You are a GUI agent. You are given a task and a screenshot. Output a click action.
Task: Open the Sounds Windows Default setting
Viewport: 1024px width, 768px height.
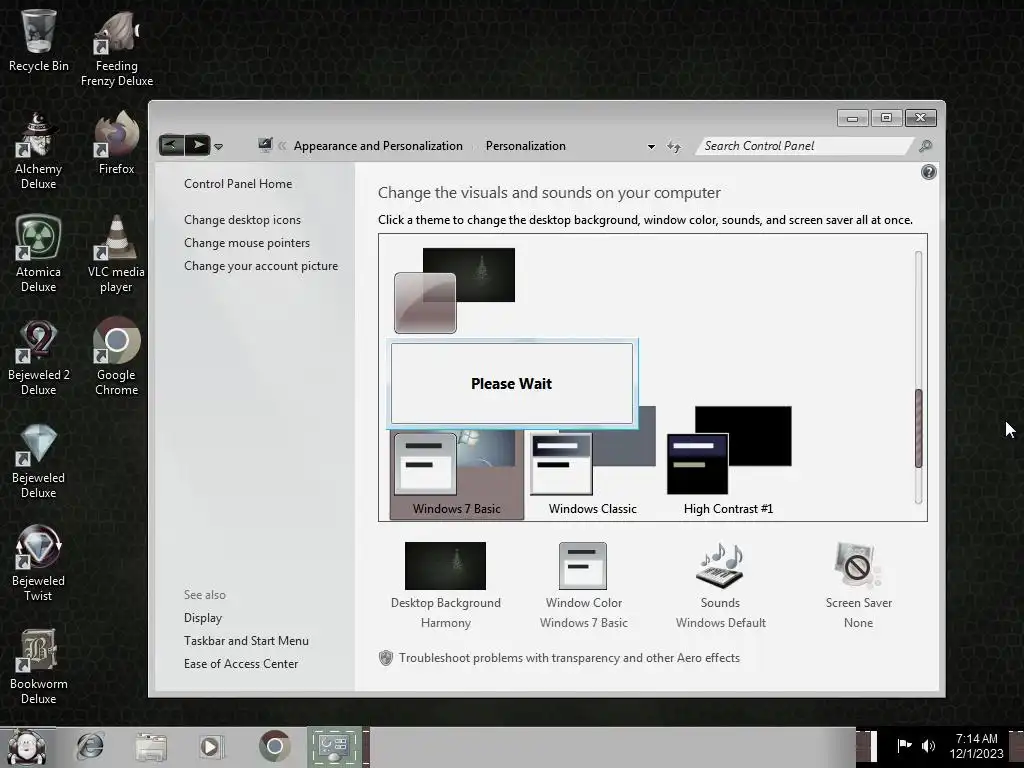click(720, 586)
